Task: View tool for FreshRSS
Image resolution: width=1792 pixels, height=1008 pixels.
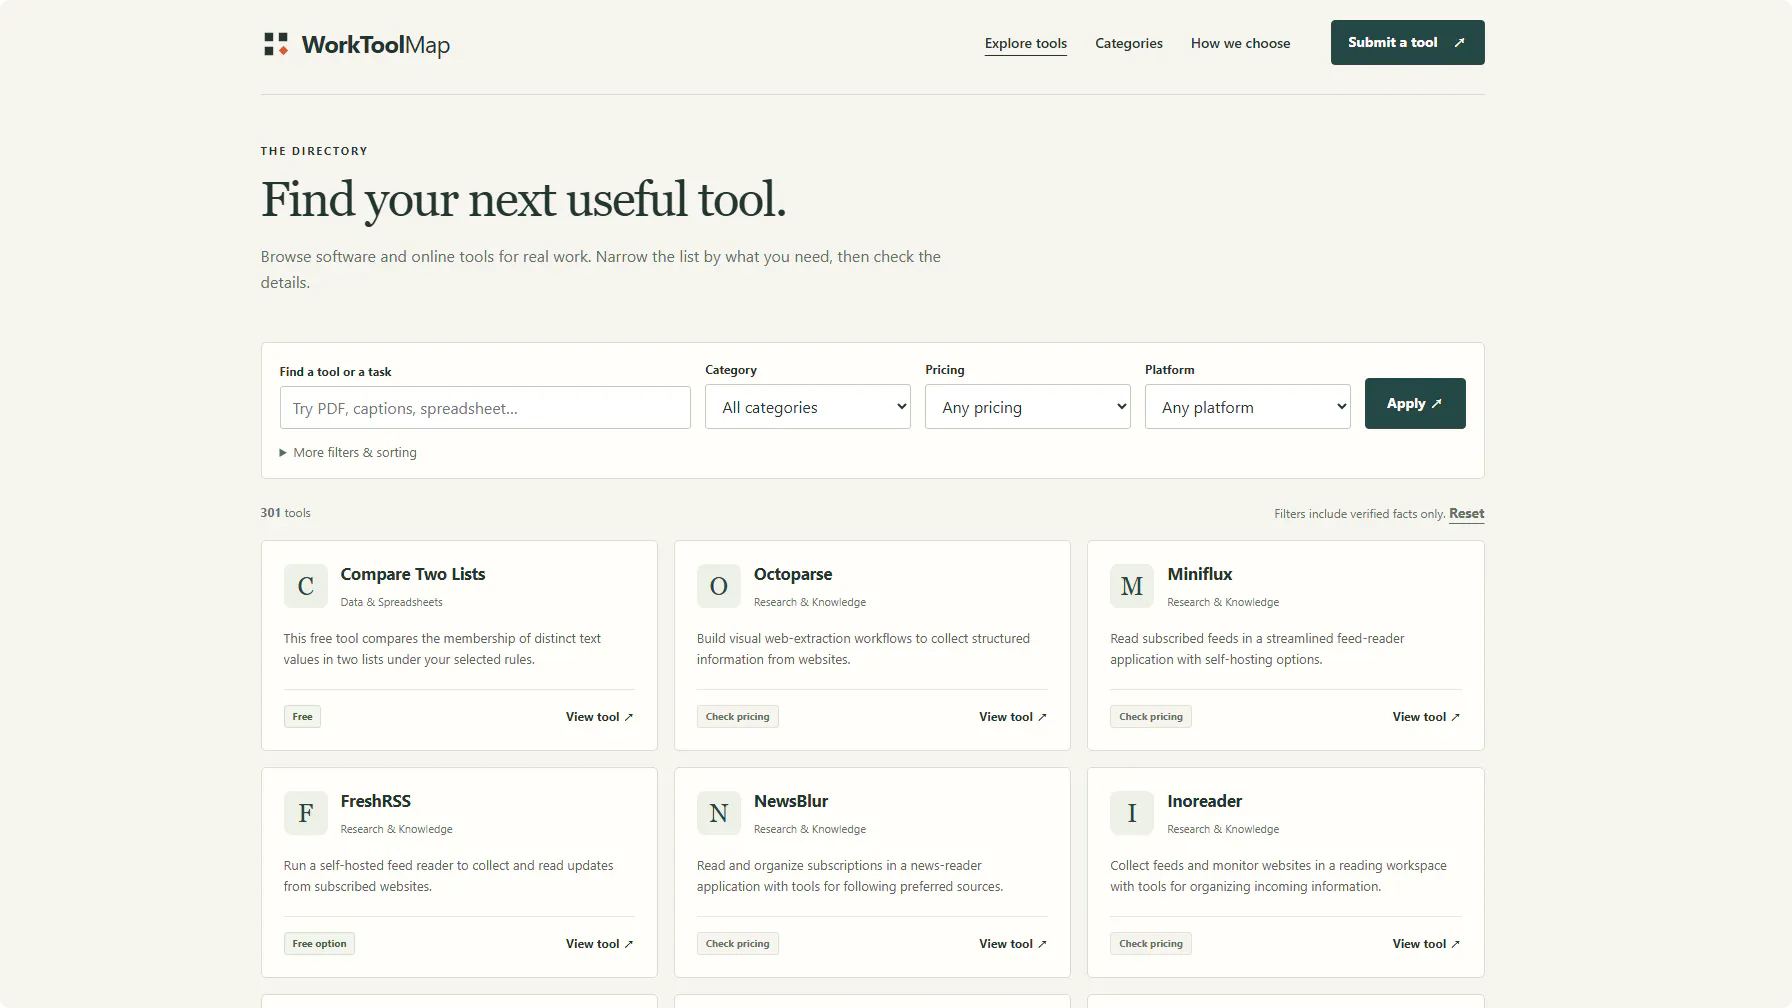Action: 600,944
